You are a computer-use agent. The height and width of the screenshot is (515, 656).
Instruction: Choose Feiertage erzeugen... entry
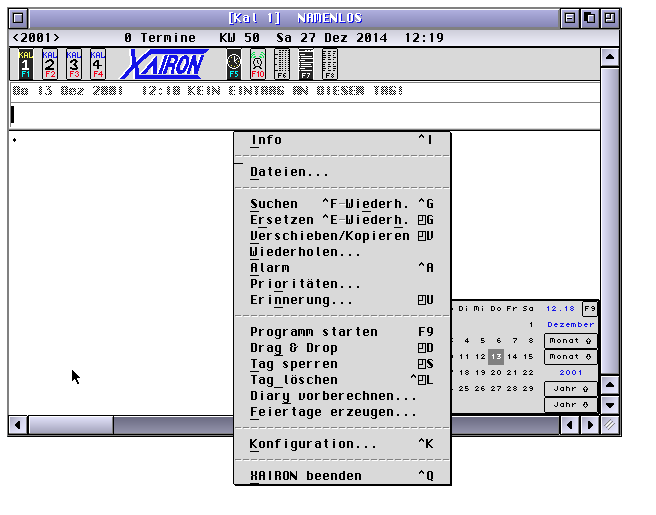(342, 412)
